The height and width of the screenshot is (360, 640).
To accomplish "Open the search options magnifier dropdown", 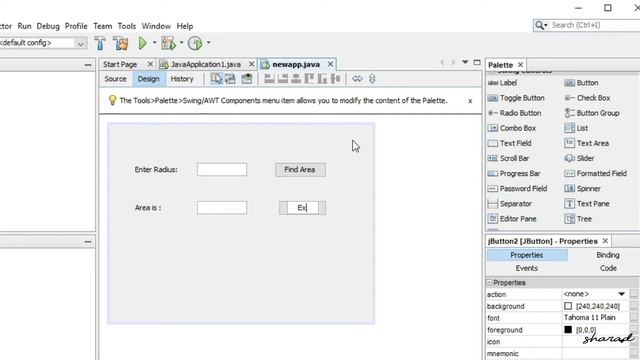I will (x=541, y=25).
